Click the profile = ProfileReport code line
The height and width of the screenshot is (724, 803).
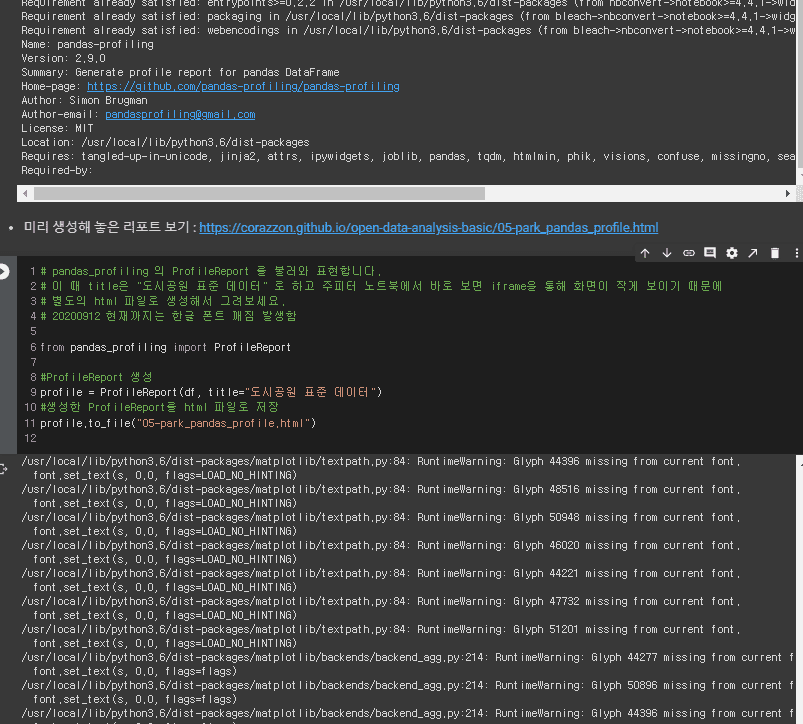(x=211, y=392)
